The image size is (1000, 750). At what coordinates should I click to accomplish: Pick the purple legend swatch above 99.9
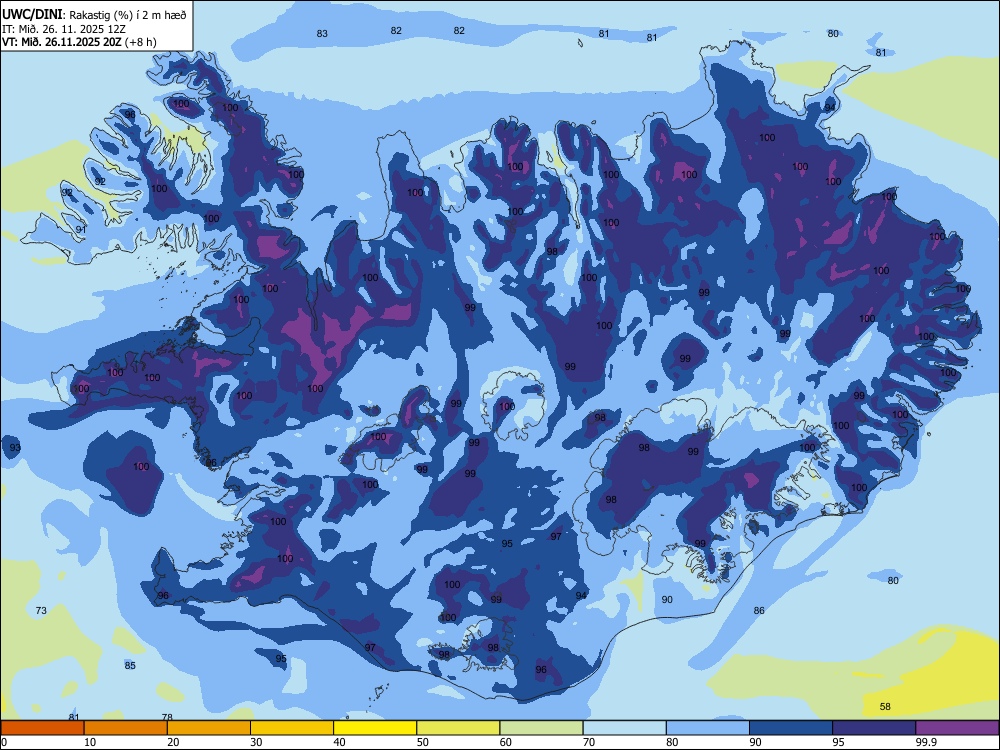pos(957,728)
